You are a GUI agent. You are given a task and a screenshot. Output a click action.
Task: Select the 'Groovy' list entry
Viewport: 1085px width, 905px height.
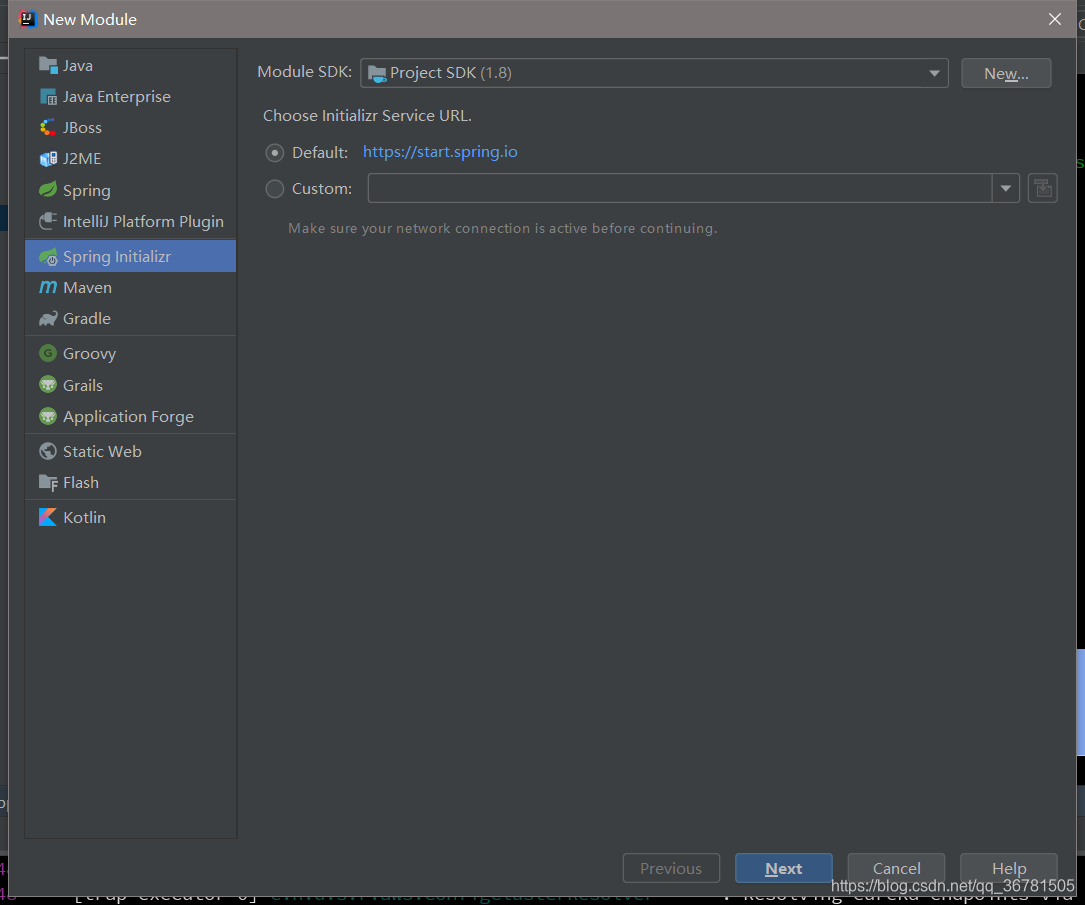(130, 354)
